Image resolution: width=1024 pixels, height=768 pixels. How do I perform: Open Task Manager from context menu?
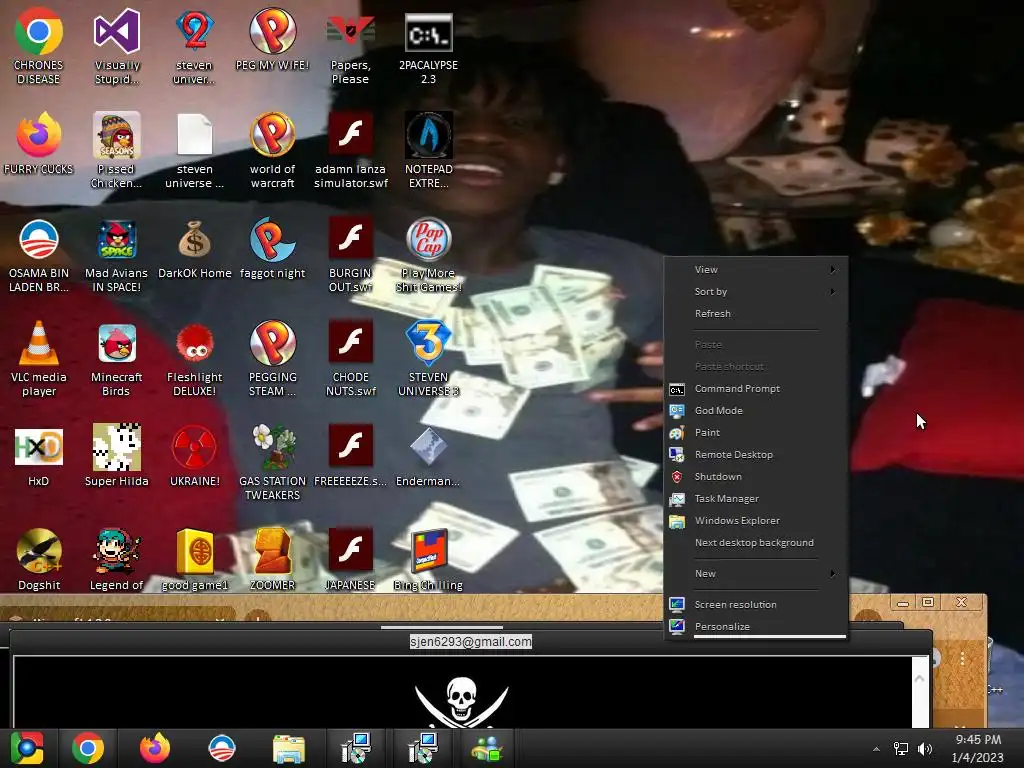click(x=756, y=498)
